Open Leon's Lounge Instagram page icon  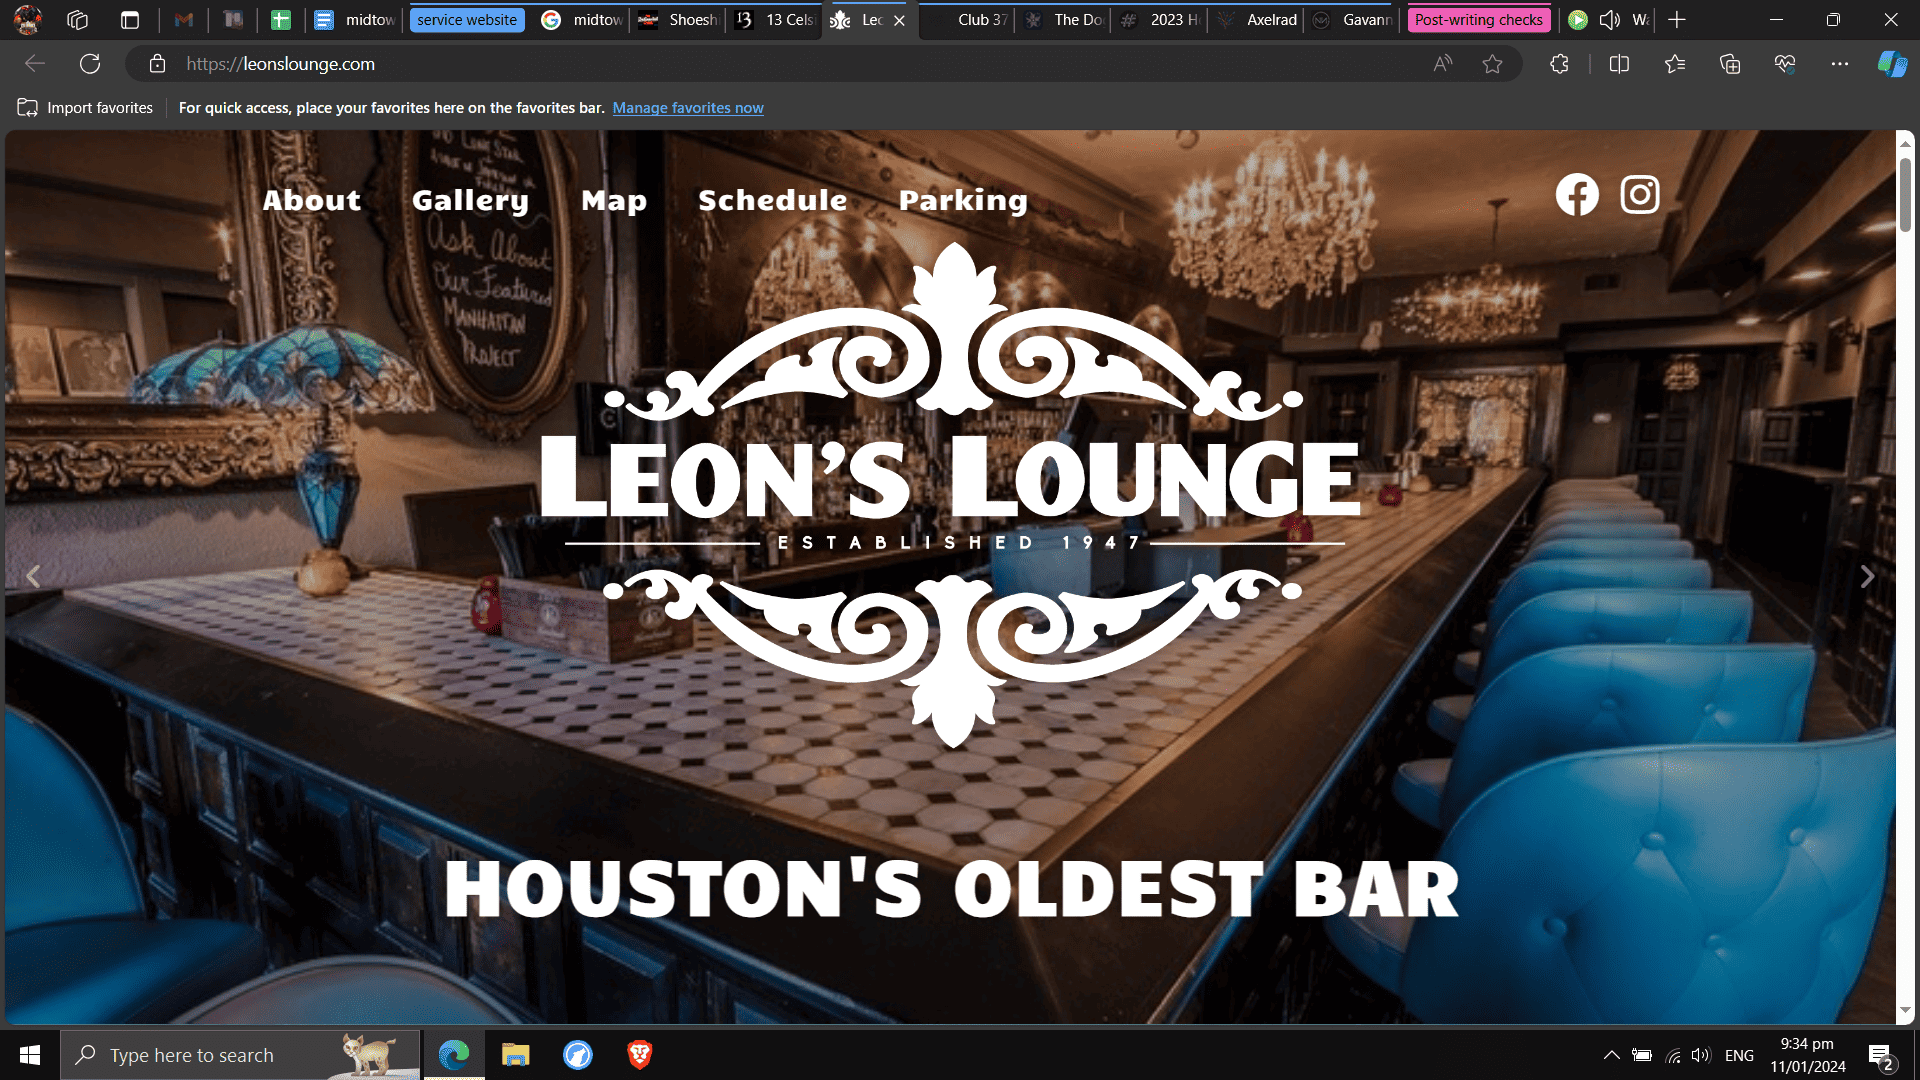[1640, 194]
